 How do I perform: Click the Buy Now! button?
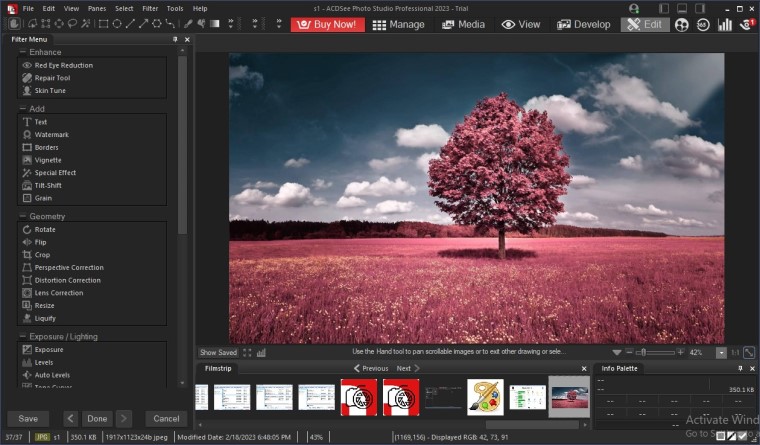click(328, 24)
